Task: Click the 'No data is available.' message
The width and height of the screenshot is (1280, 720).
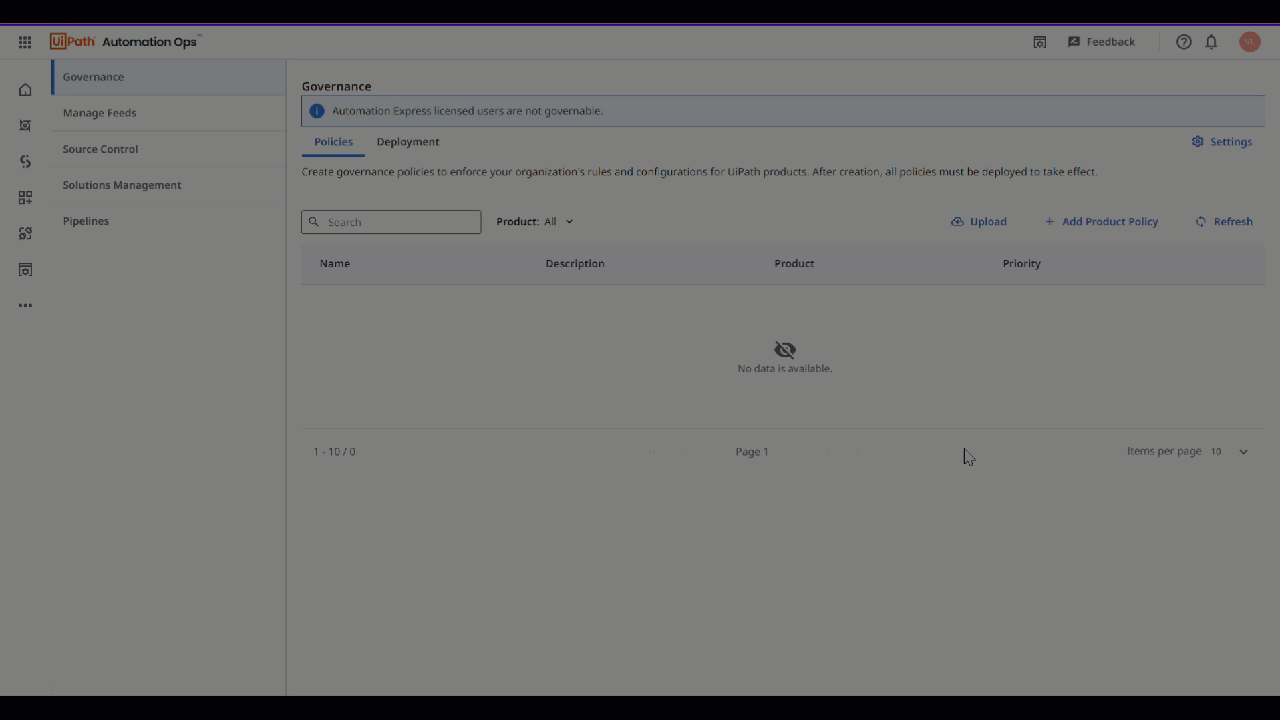Action: (x=785, y=369)
